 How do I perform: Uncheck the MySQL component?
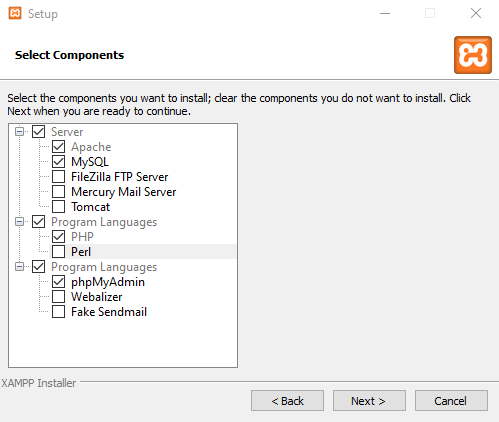(x=59, y=162)
